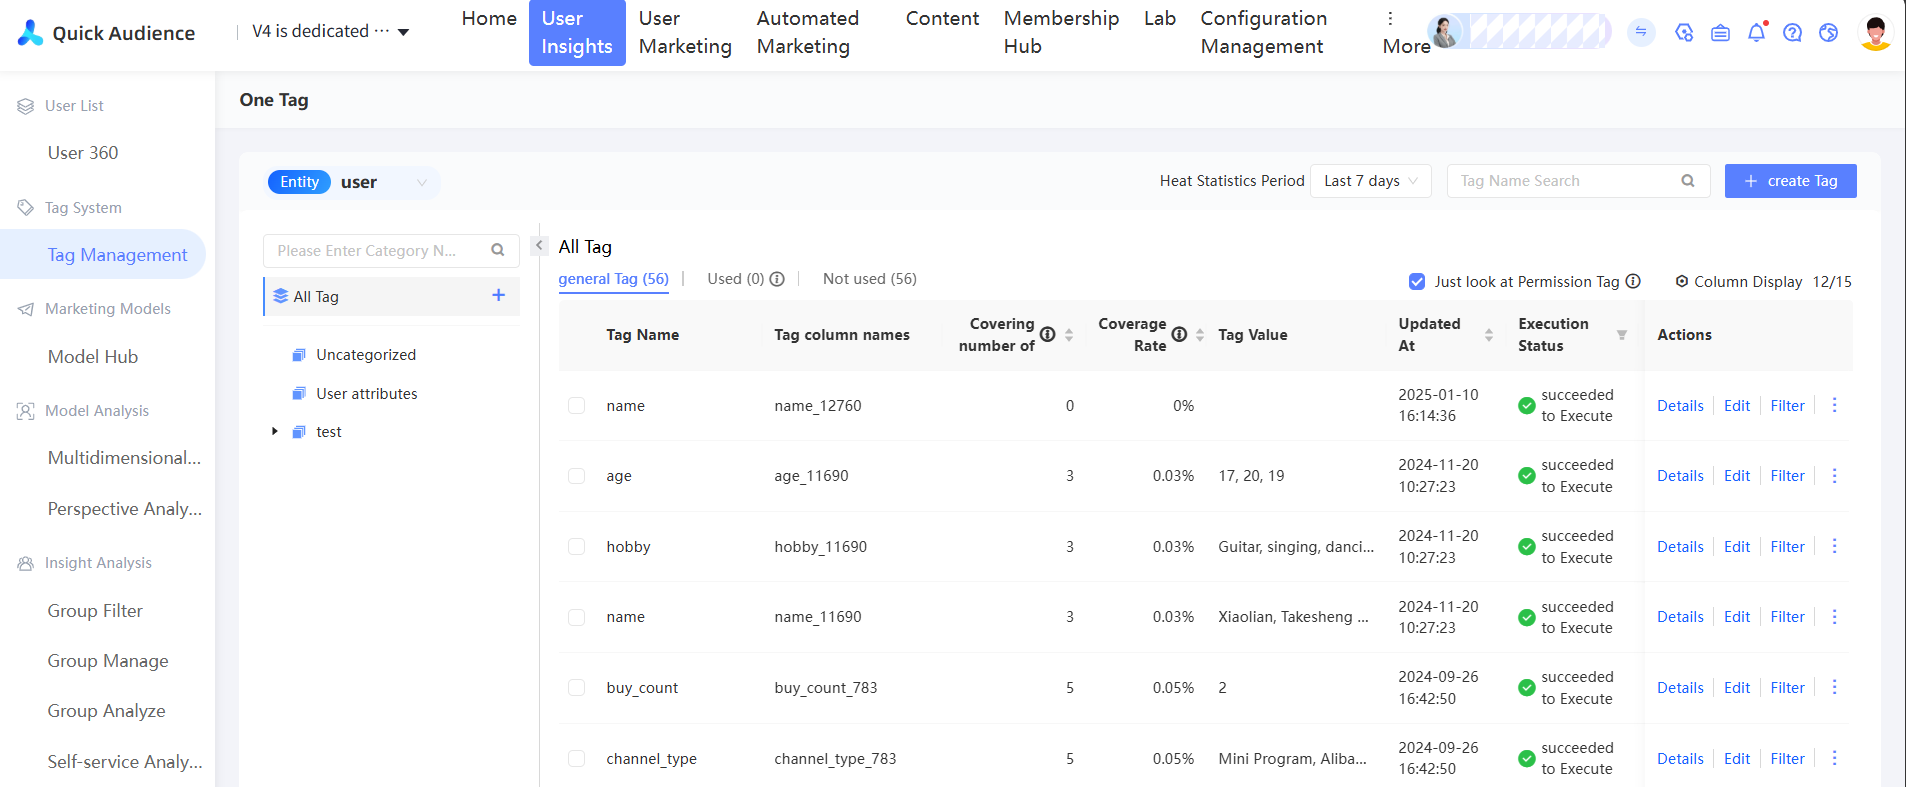Open the help question mark icon
The width and height of the screenshot is (1906, 787).
coord(1792,33)
